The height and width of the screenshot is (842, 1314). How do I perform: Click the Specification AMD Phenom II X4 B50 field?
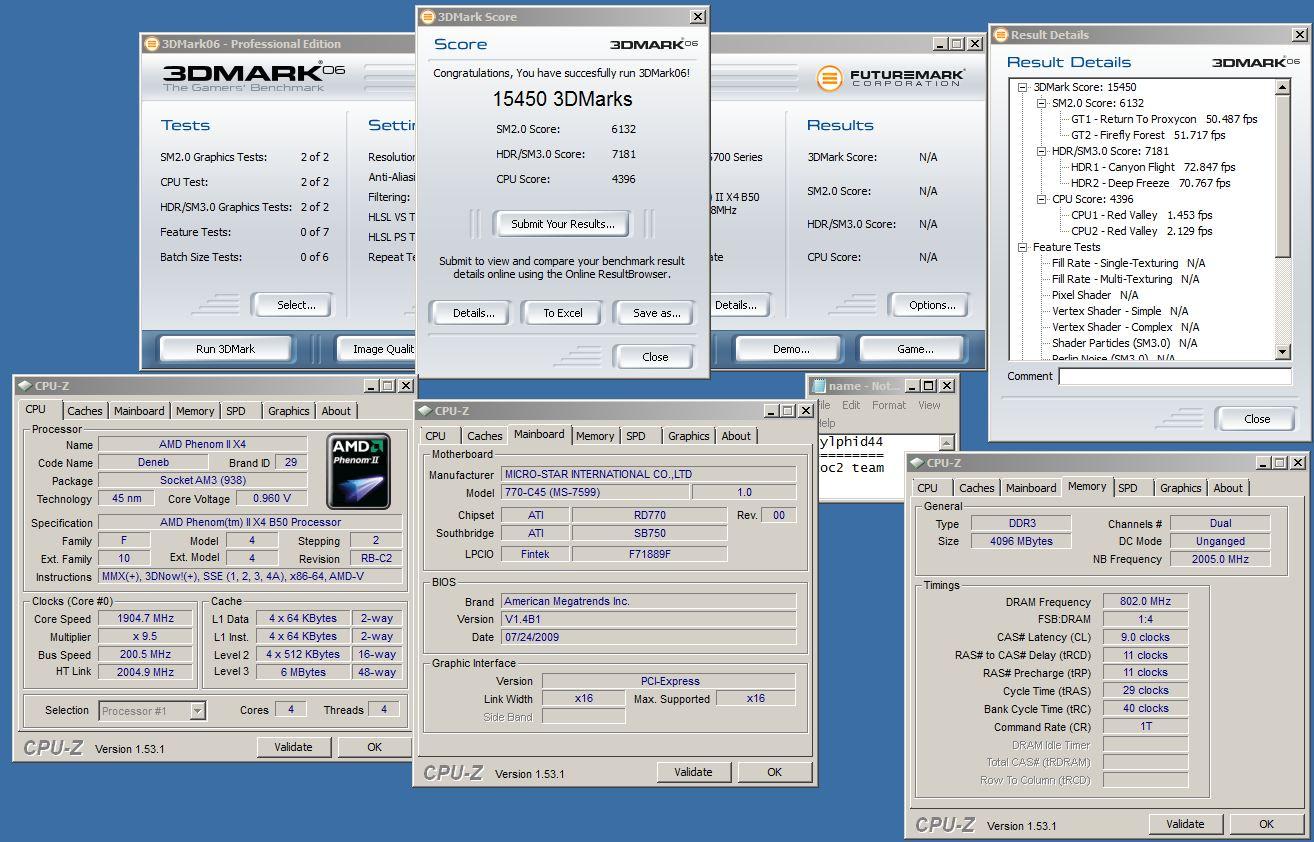(250, 522)
